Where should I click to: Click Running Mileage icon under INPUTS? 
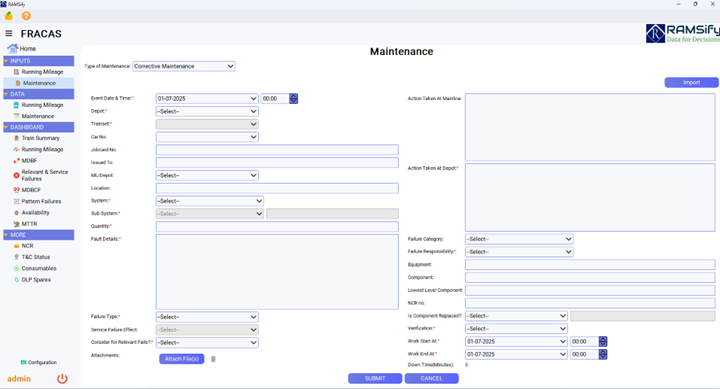[x=17, y=72]
